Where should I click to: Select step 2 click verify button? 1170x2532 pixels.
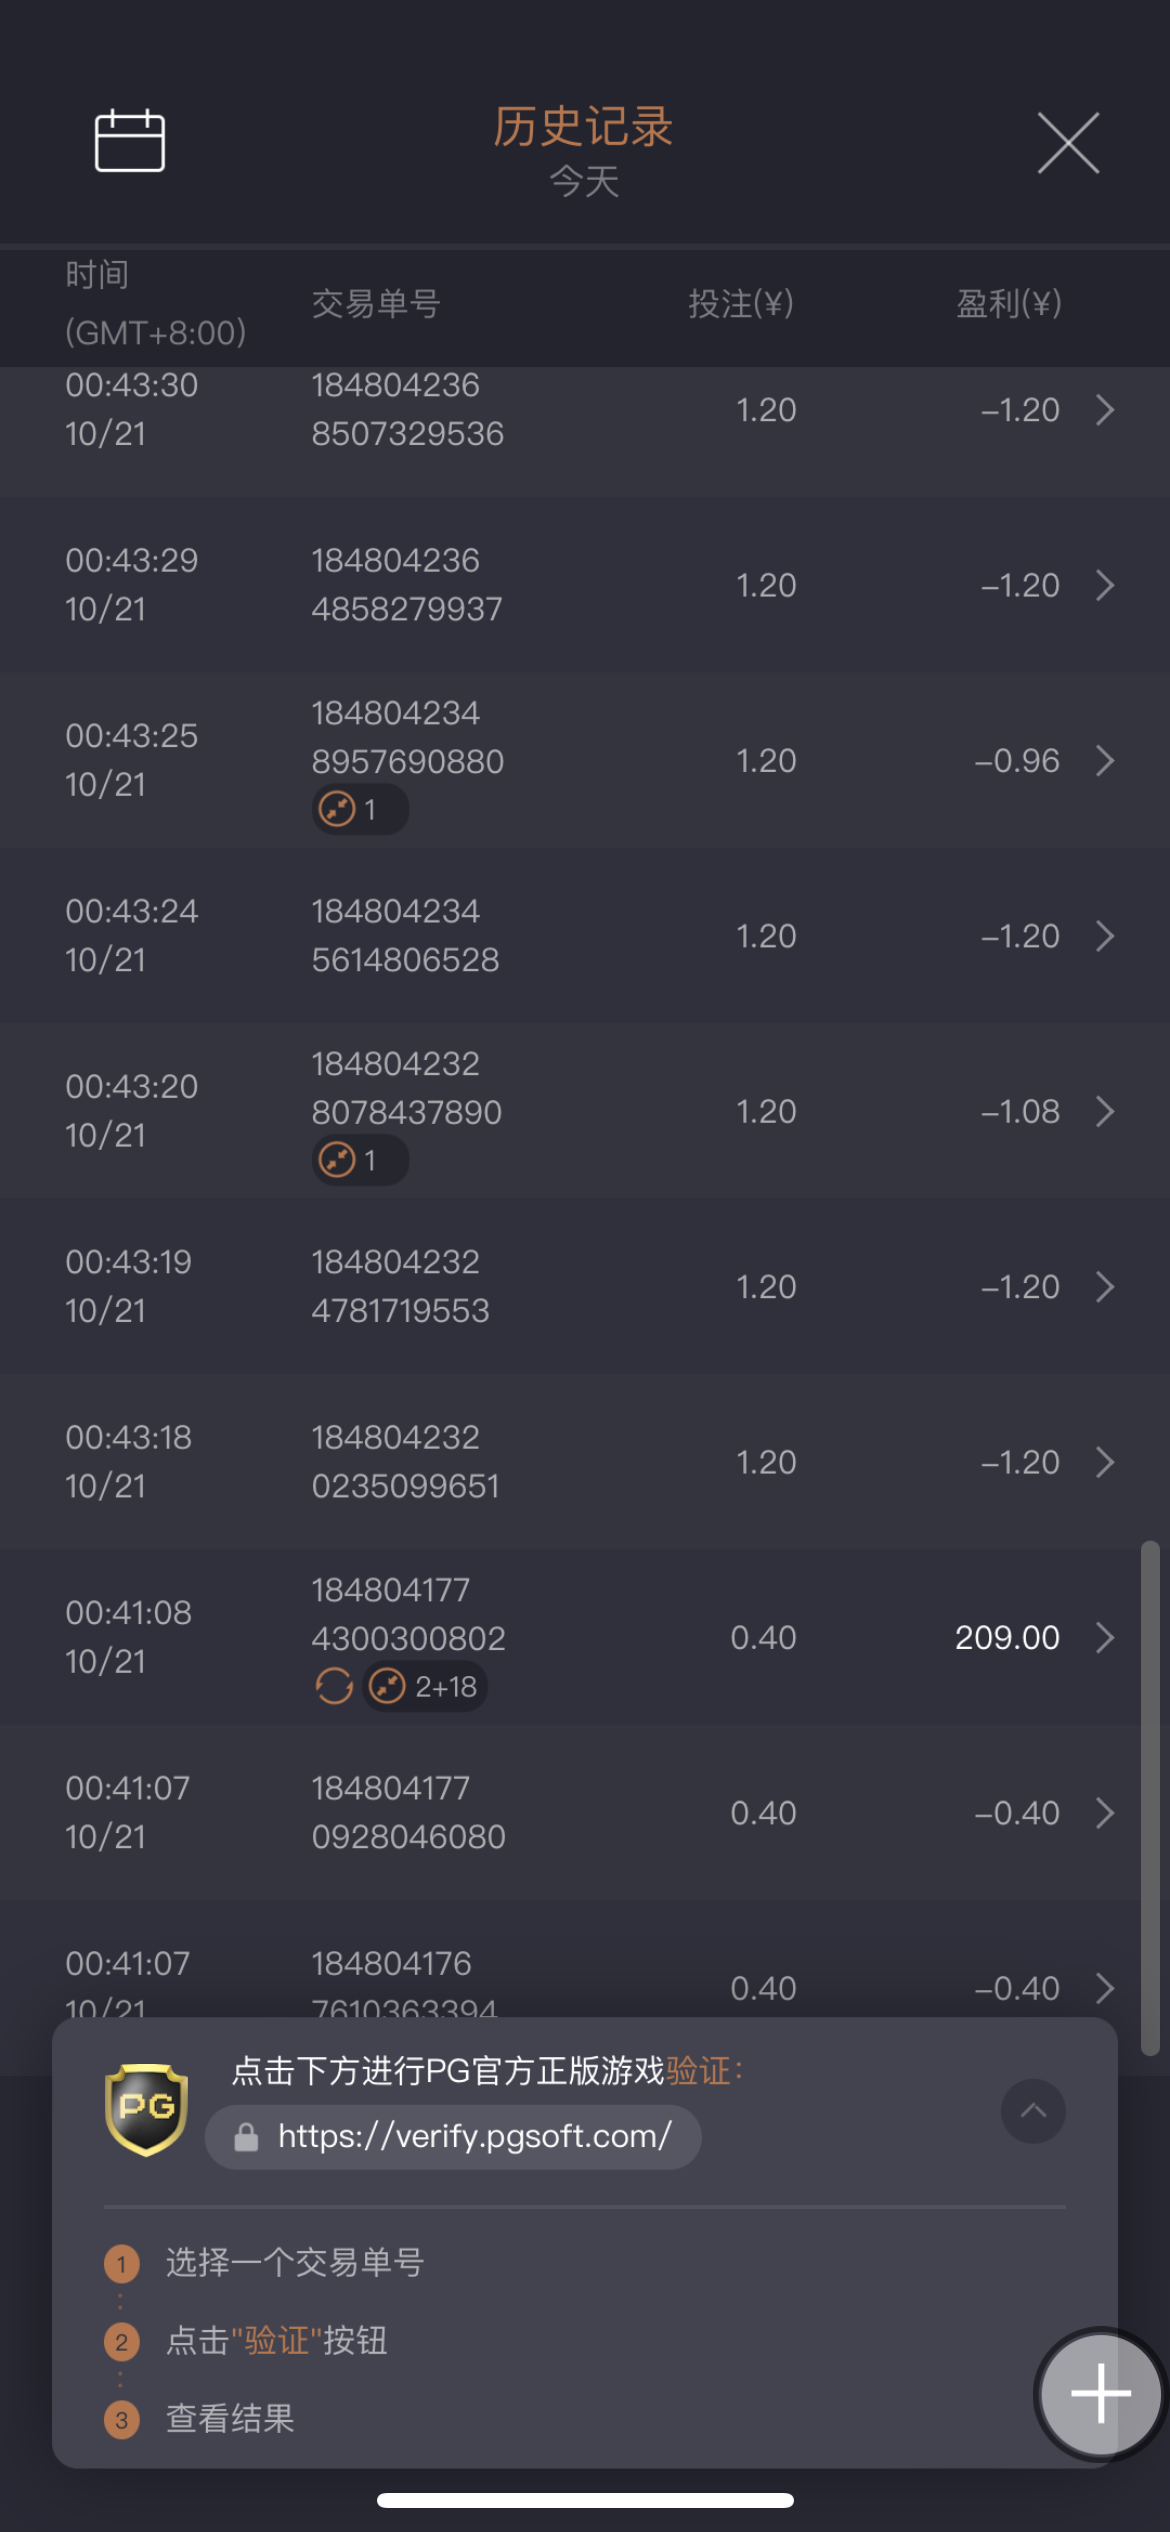point(276,2341)
